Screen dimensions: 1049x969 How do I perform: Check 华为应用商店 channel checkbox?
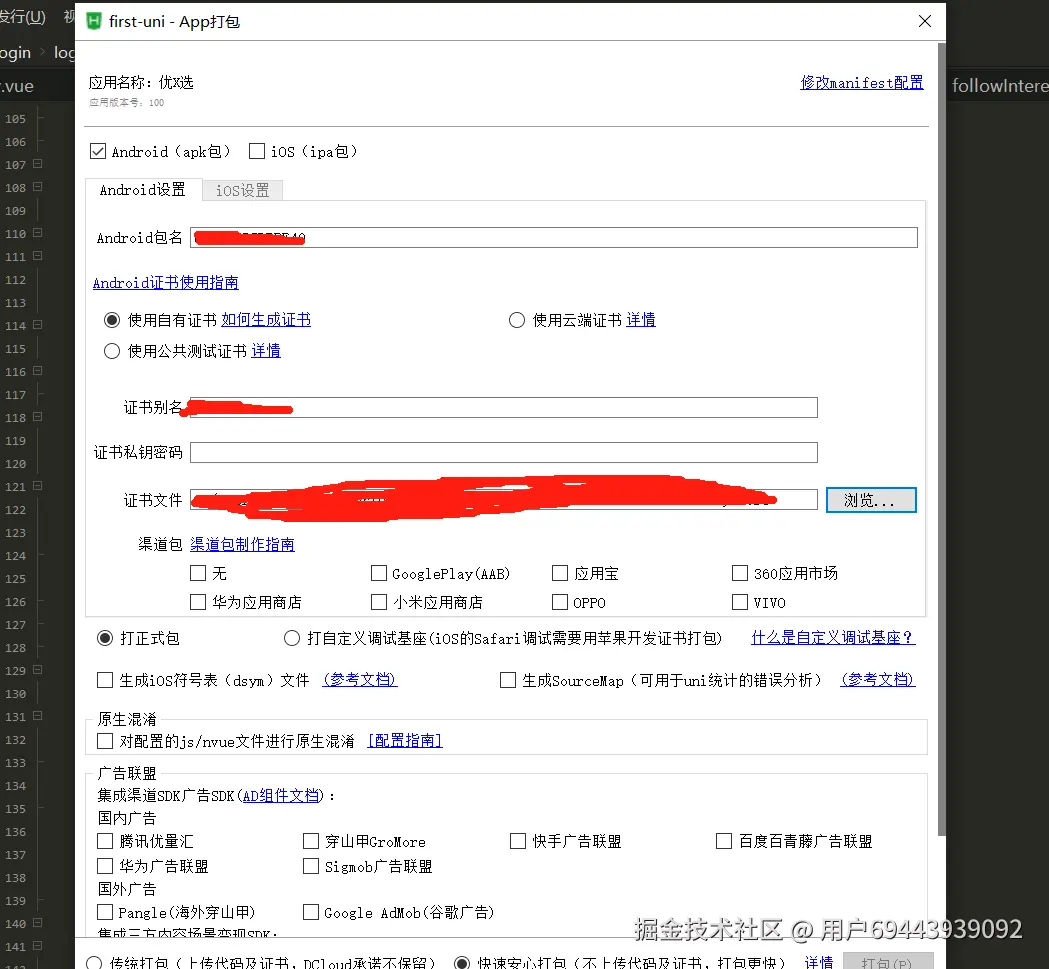[x=198, y=602]
